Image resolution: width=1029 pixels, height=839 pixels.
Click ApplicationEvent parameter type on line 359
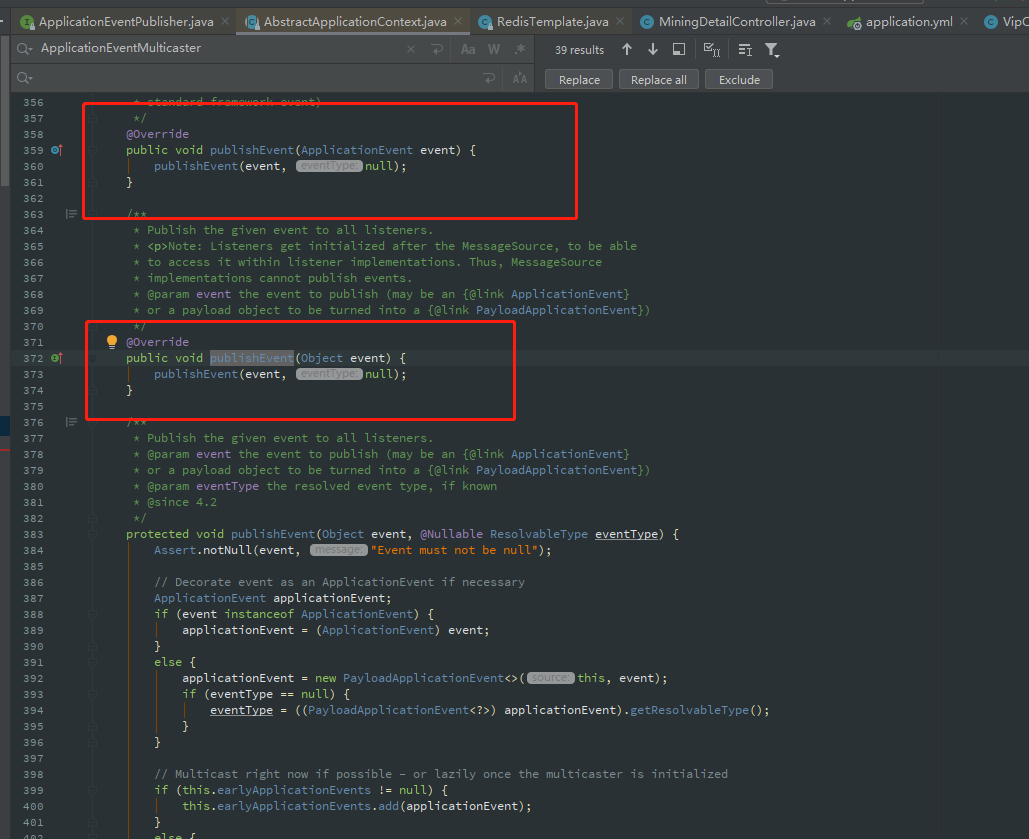coord(357,150)
